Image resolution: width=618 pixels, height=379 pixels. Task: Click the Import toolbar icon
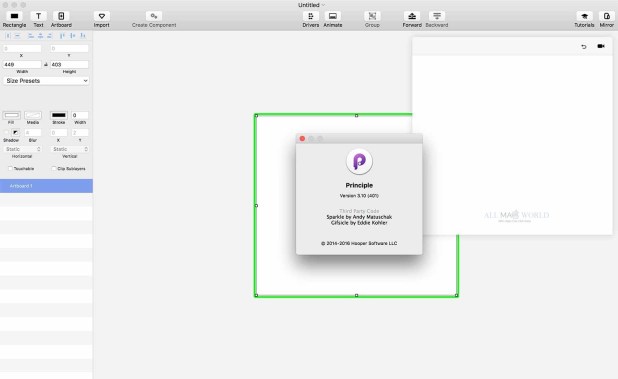(x=102, y=16)
